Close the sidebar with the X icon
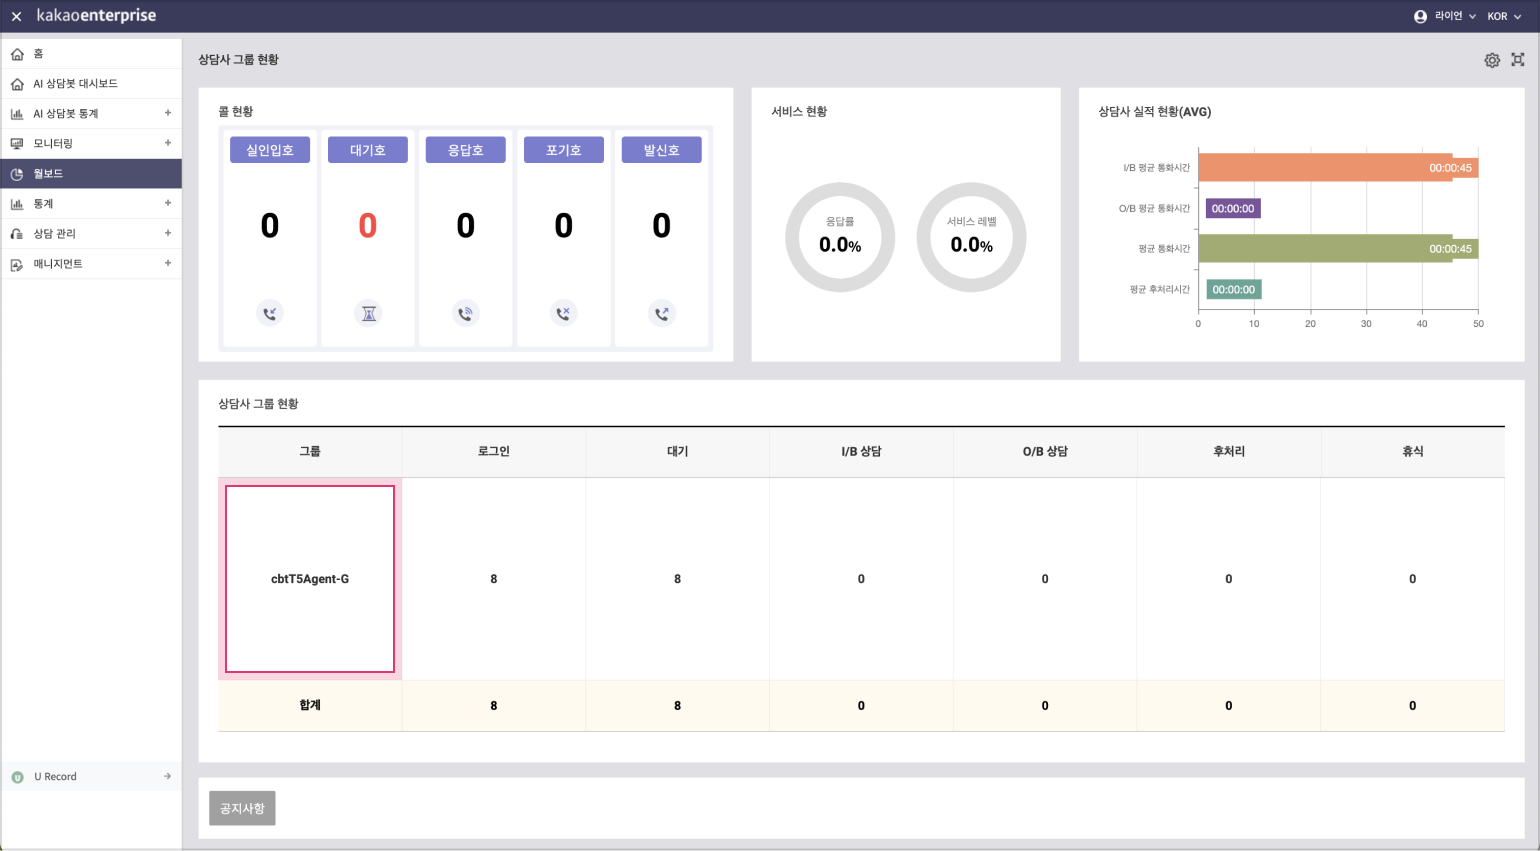This screenshot has height=851, width=1540. coord(16,17)
